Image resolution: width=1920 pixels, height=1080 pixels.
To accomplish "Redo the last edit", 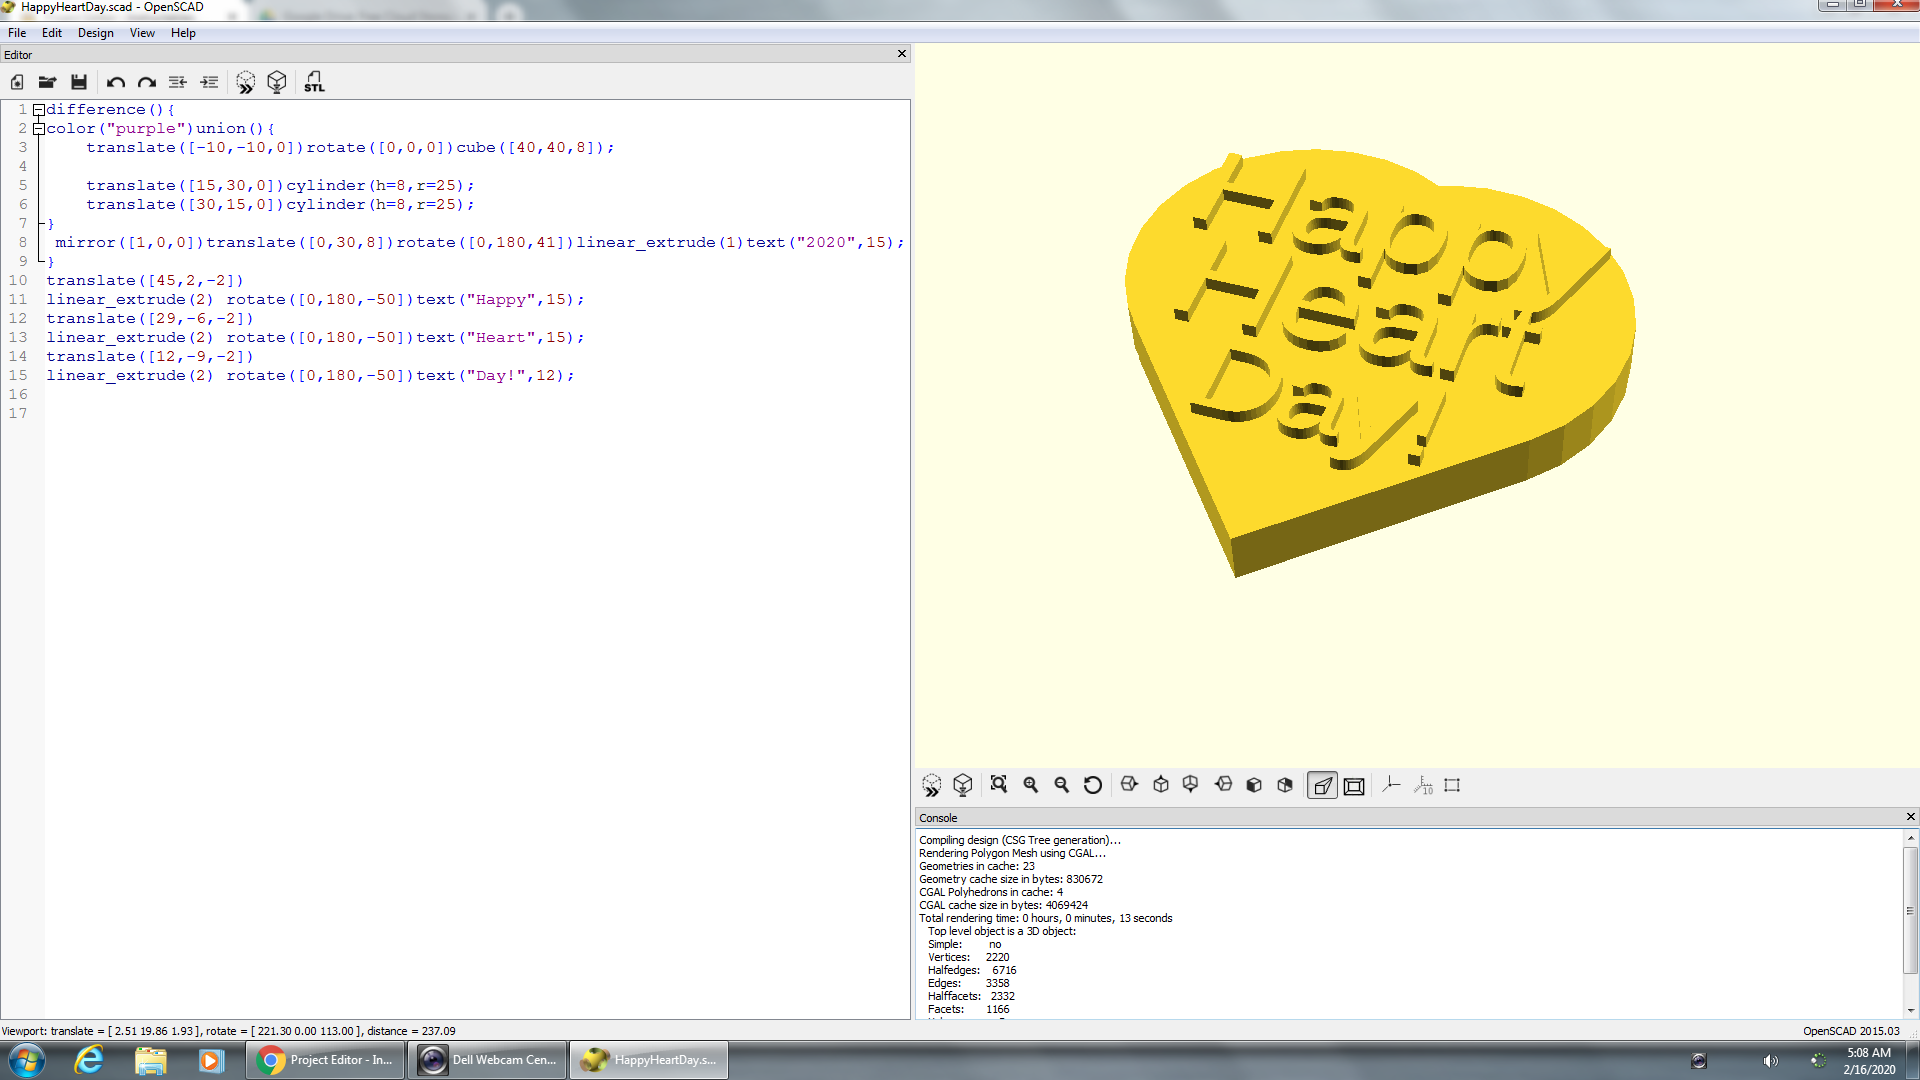I will [x=147, y=82].
